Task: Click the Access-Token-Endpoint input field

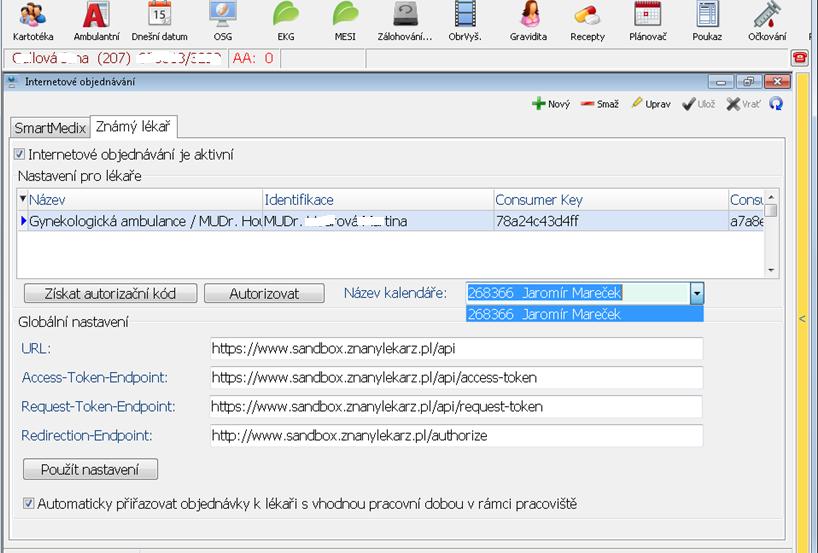Action: 456,377
